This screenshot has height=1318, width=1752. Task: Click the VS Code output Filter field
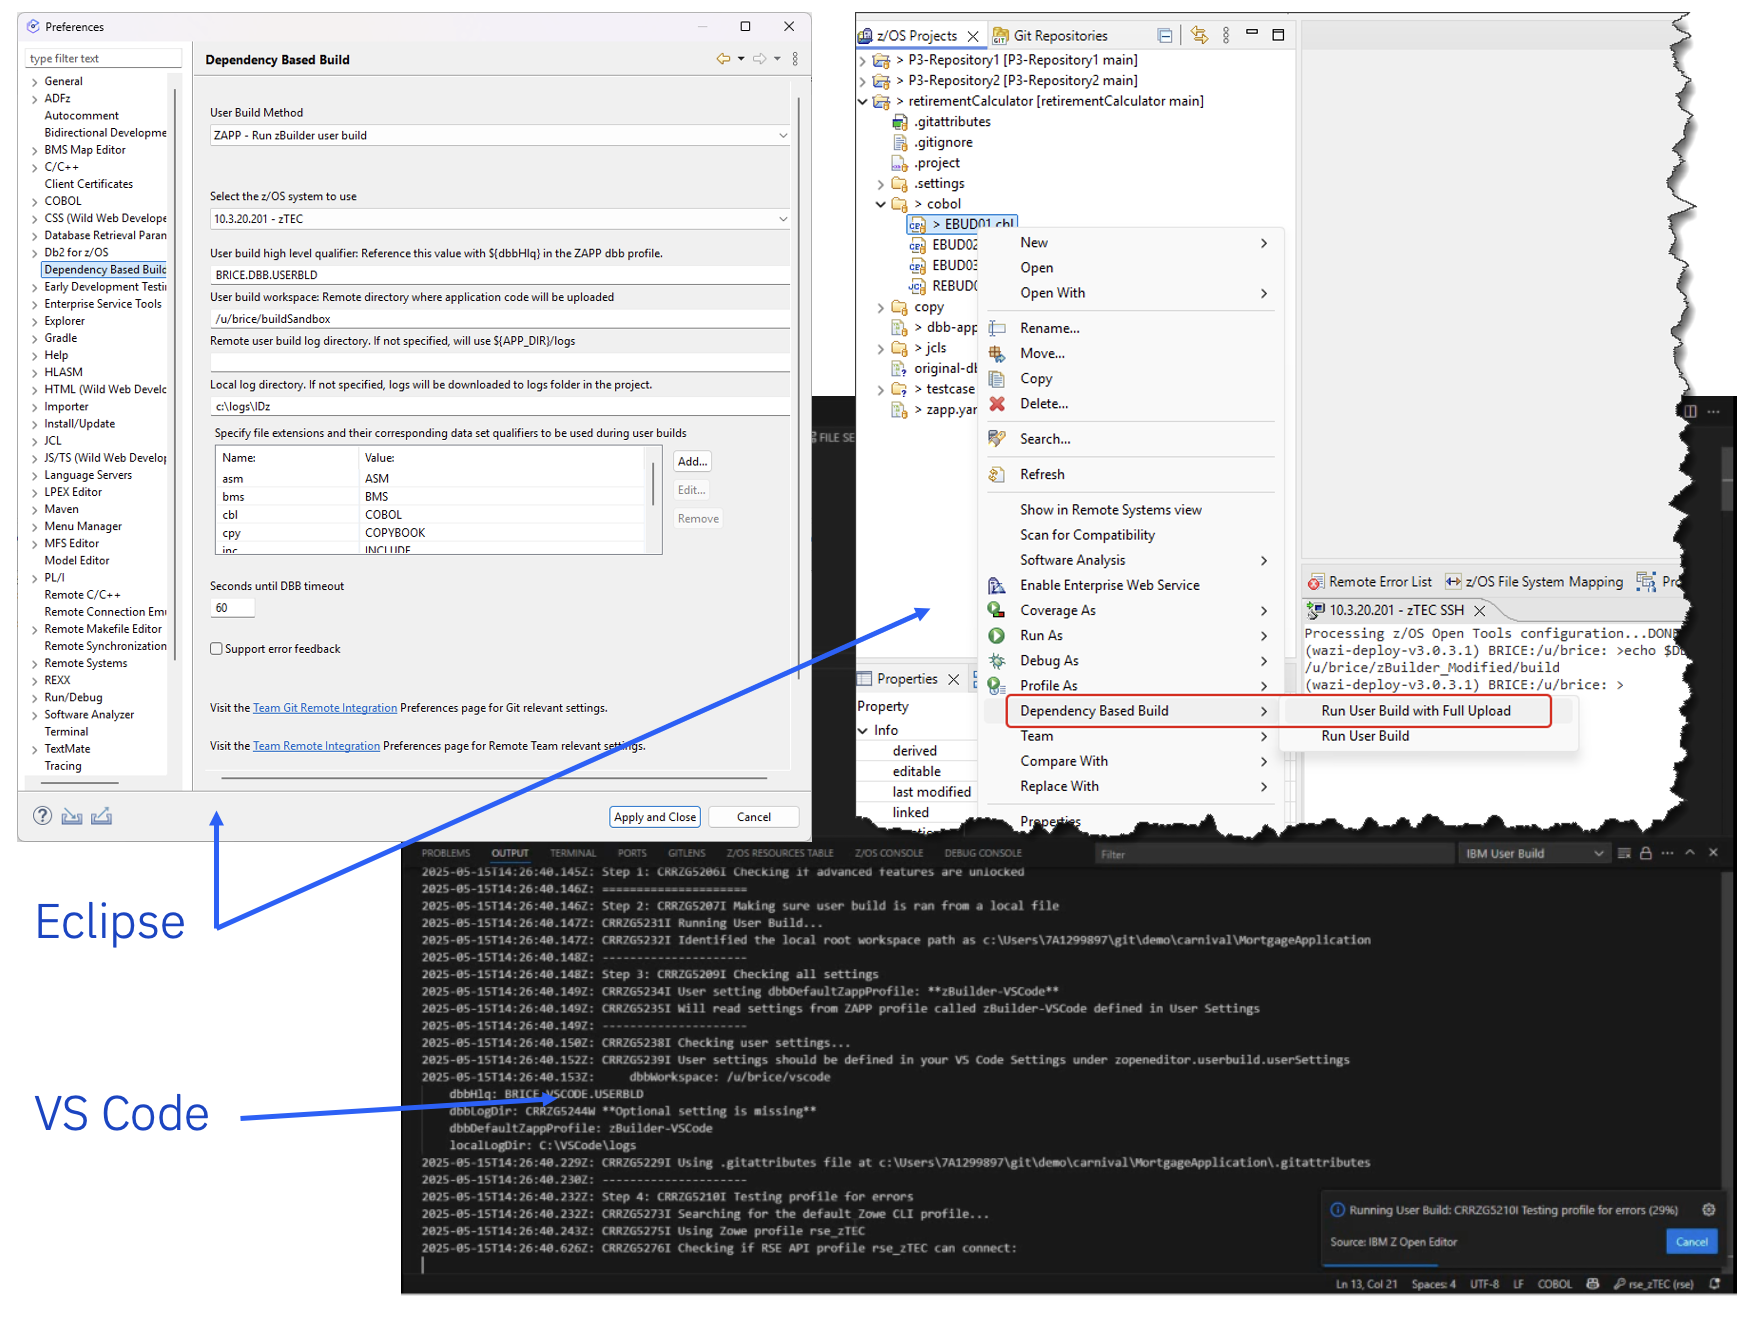click(1274, 854)
